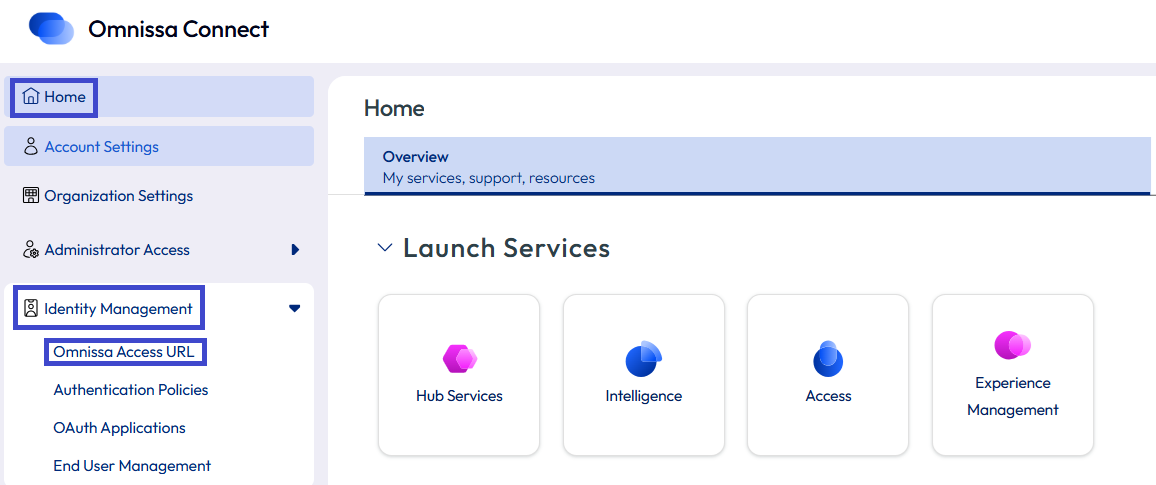
Task: Open Omnissa Access URL submenu item
Action: coord(124,352)
